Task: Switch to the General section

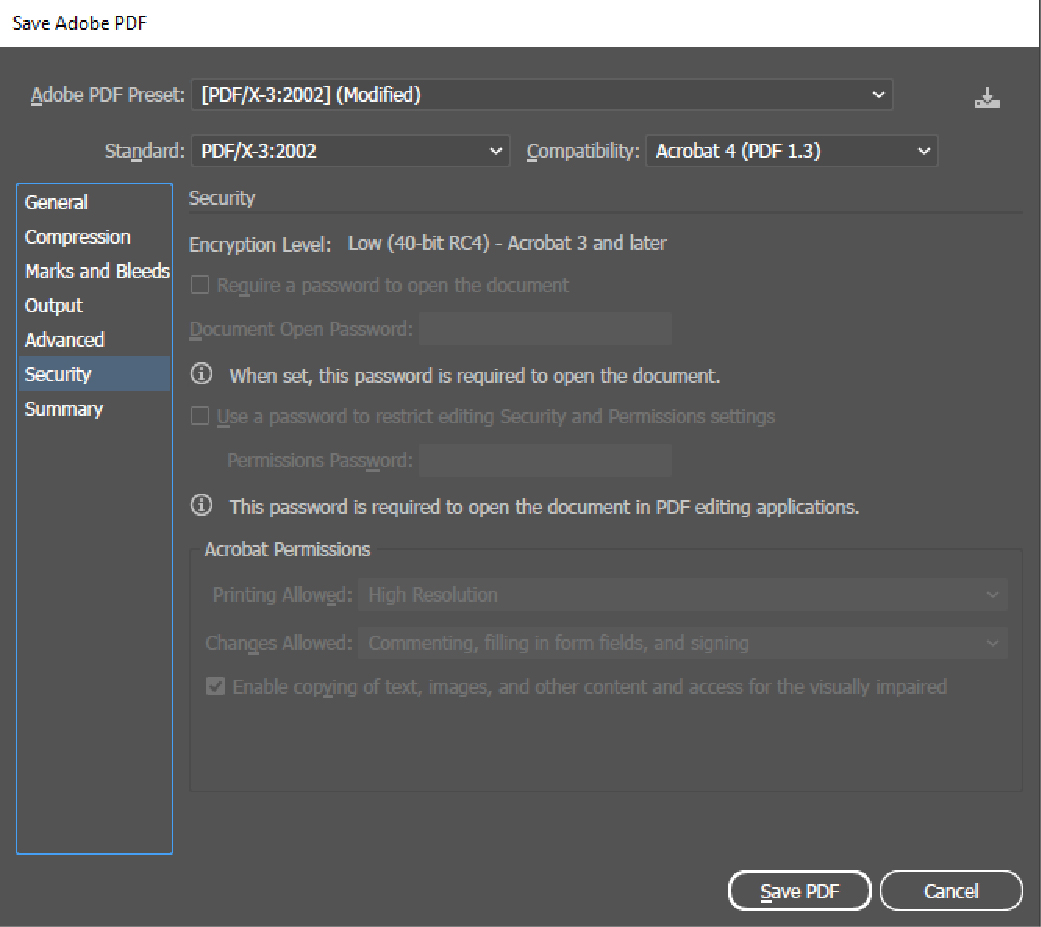Action: [x=57, y=202]
